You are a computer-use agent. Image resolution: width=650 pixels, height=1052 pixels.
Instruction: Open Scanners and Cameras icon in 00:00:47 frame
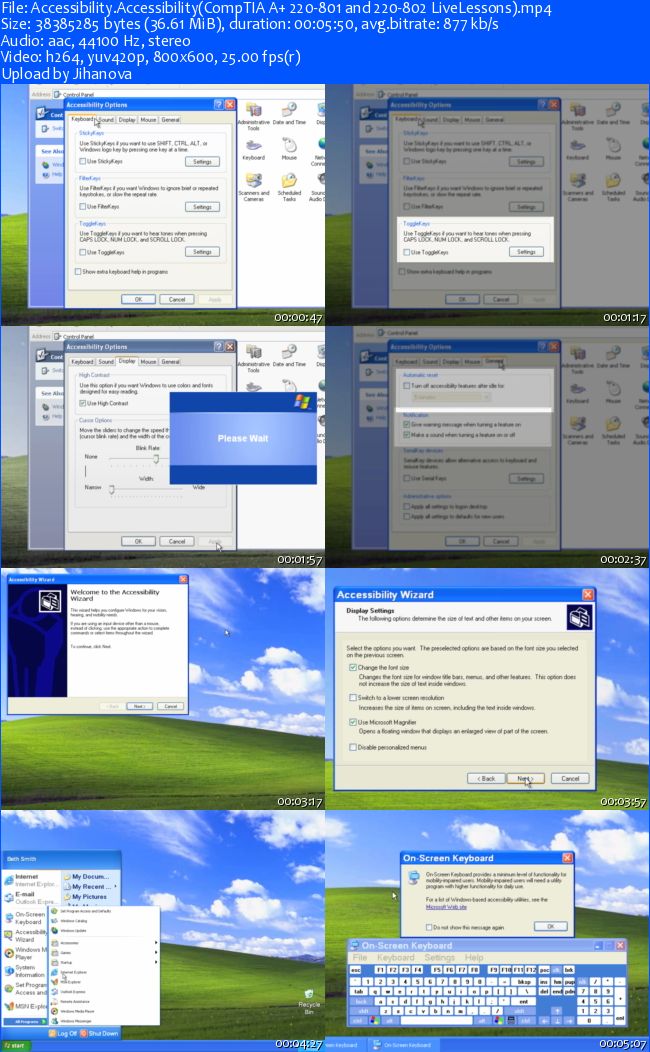(253, 180)
